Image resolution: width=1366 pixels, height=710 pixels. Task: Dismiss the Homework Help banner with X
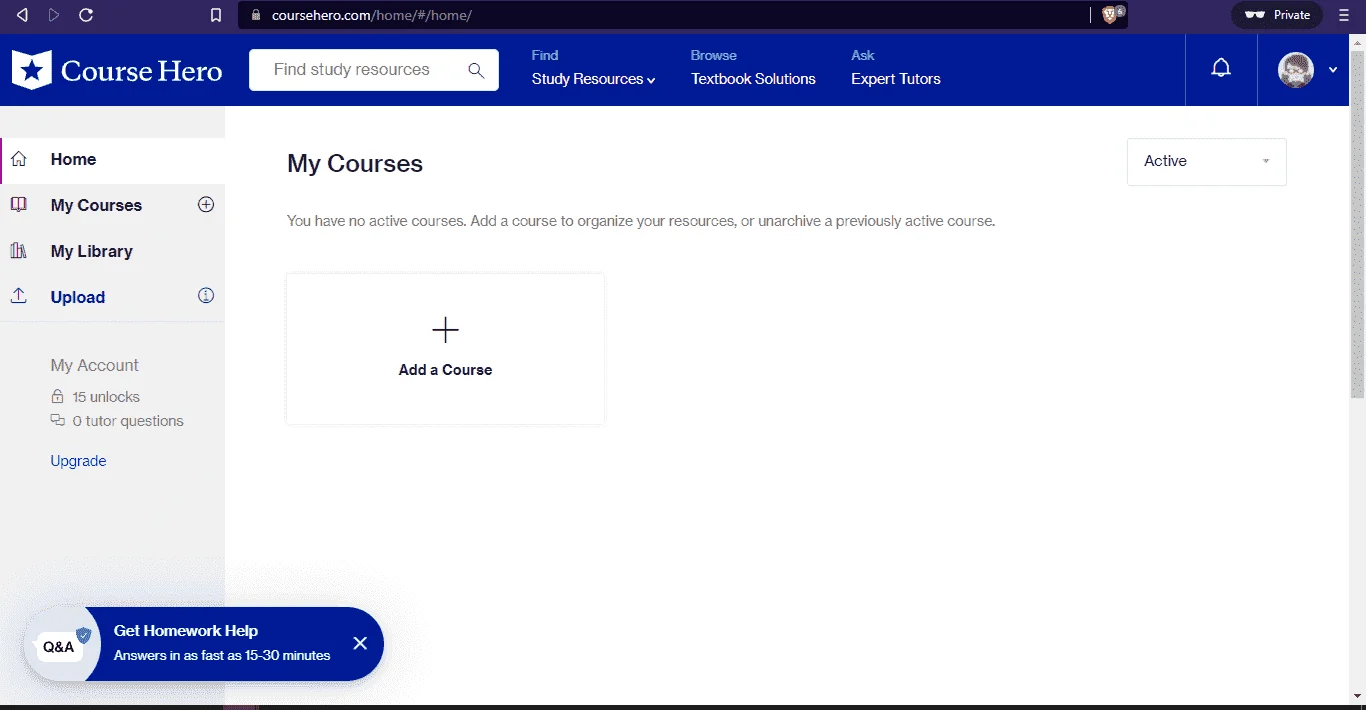[360, 643]
